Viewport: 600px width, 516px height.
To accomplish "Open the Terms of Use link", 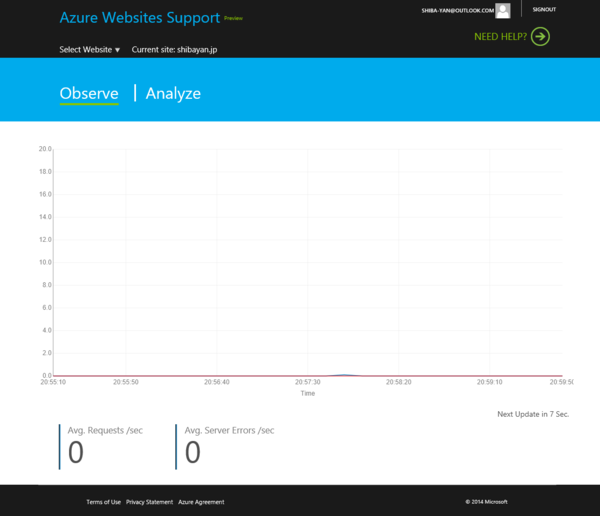I will pos(103,502).
